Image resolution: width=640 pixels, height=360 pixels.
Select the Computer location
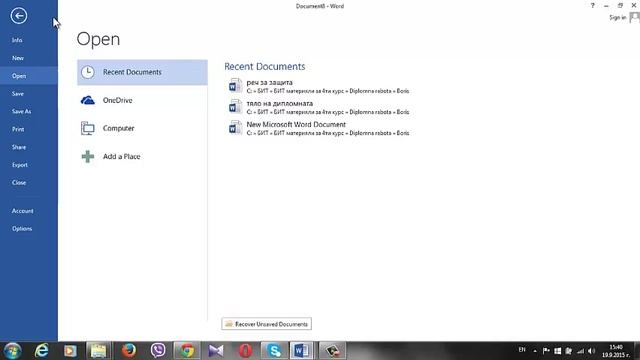[x=142, y=128]
